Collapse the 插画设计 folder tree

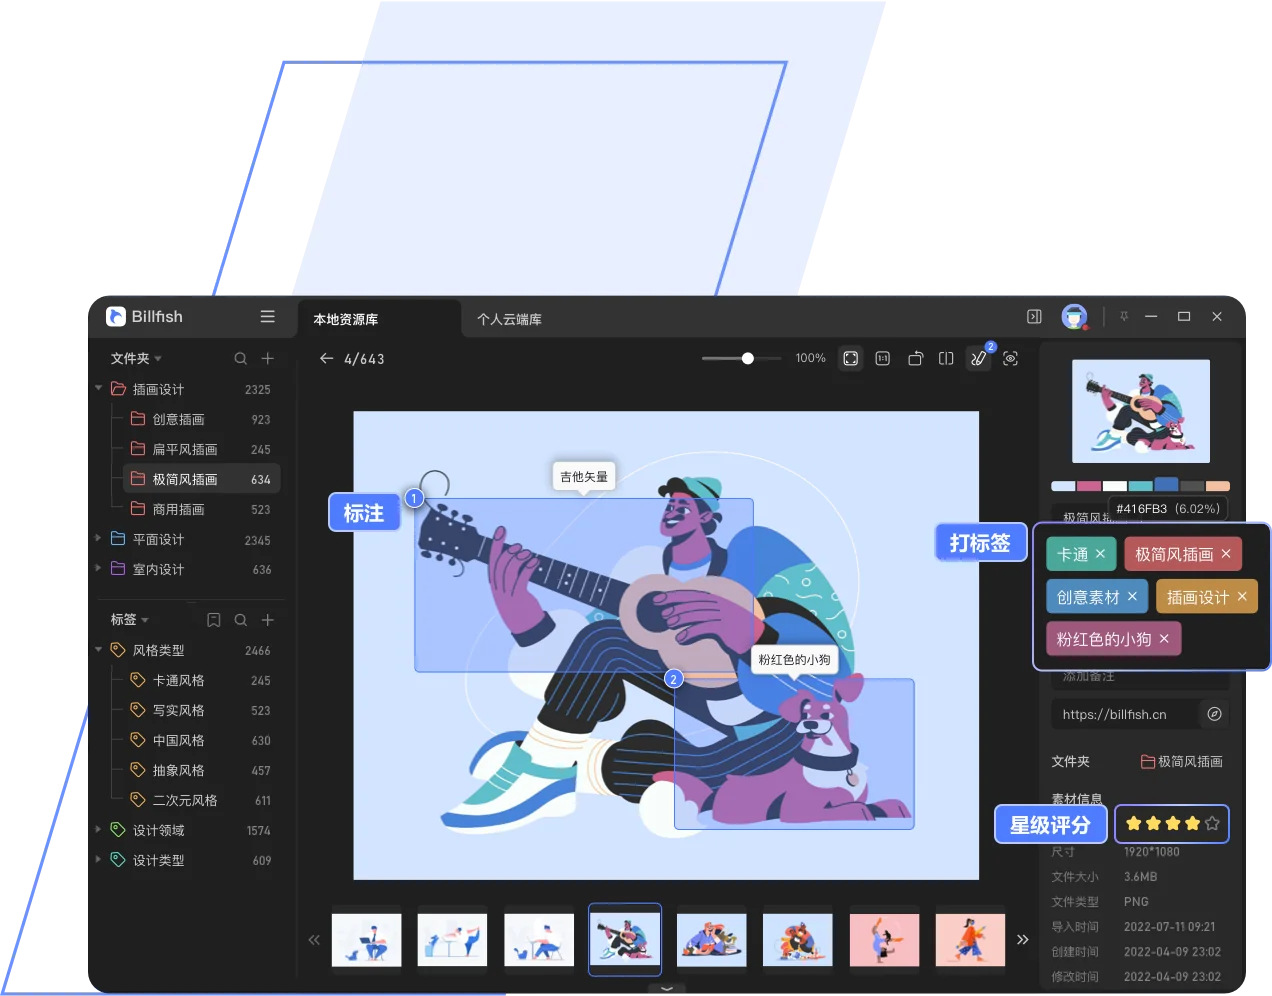(x=99, y=388)
